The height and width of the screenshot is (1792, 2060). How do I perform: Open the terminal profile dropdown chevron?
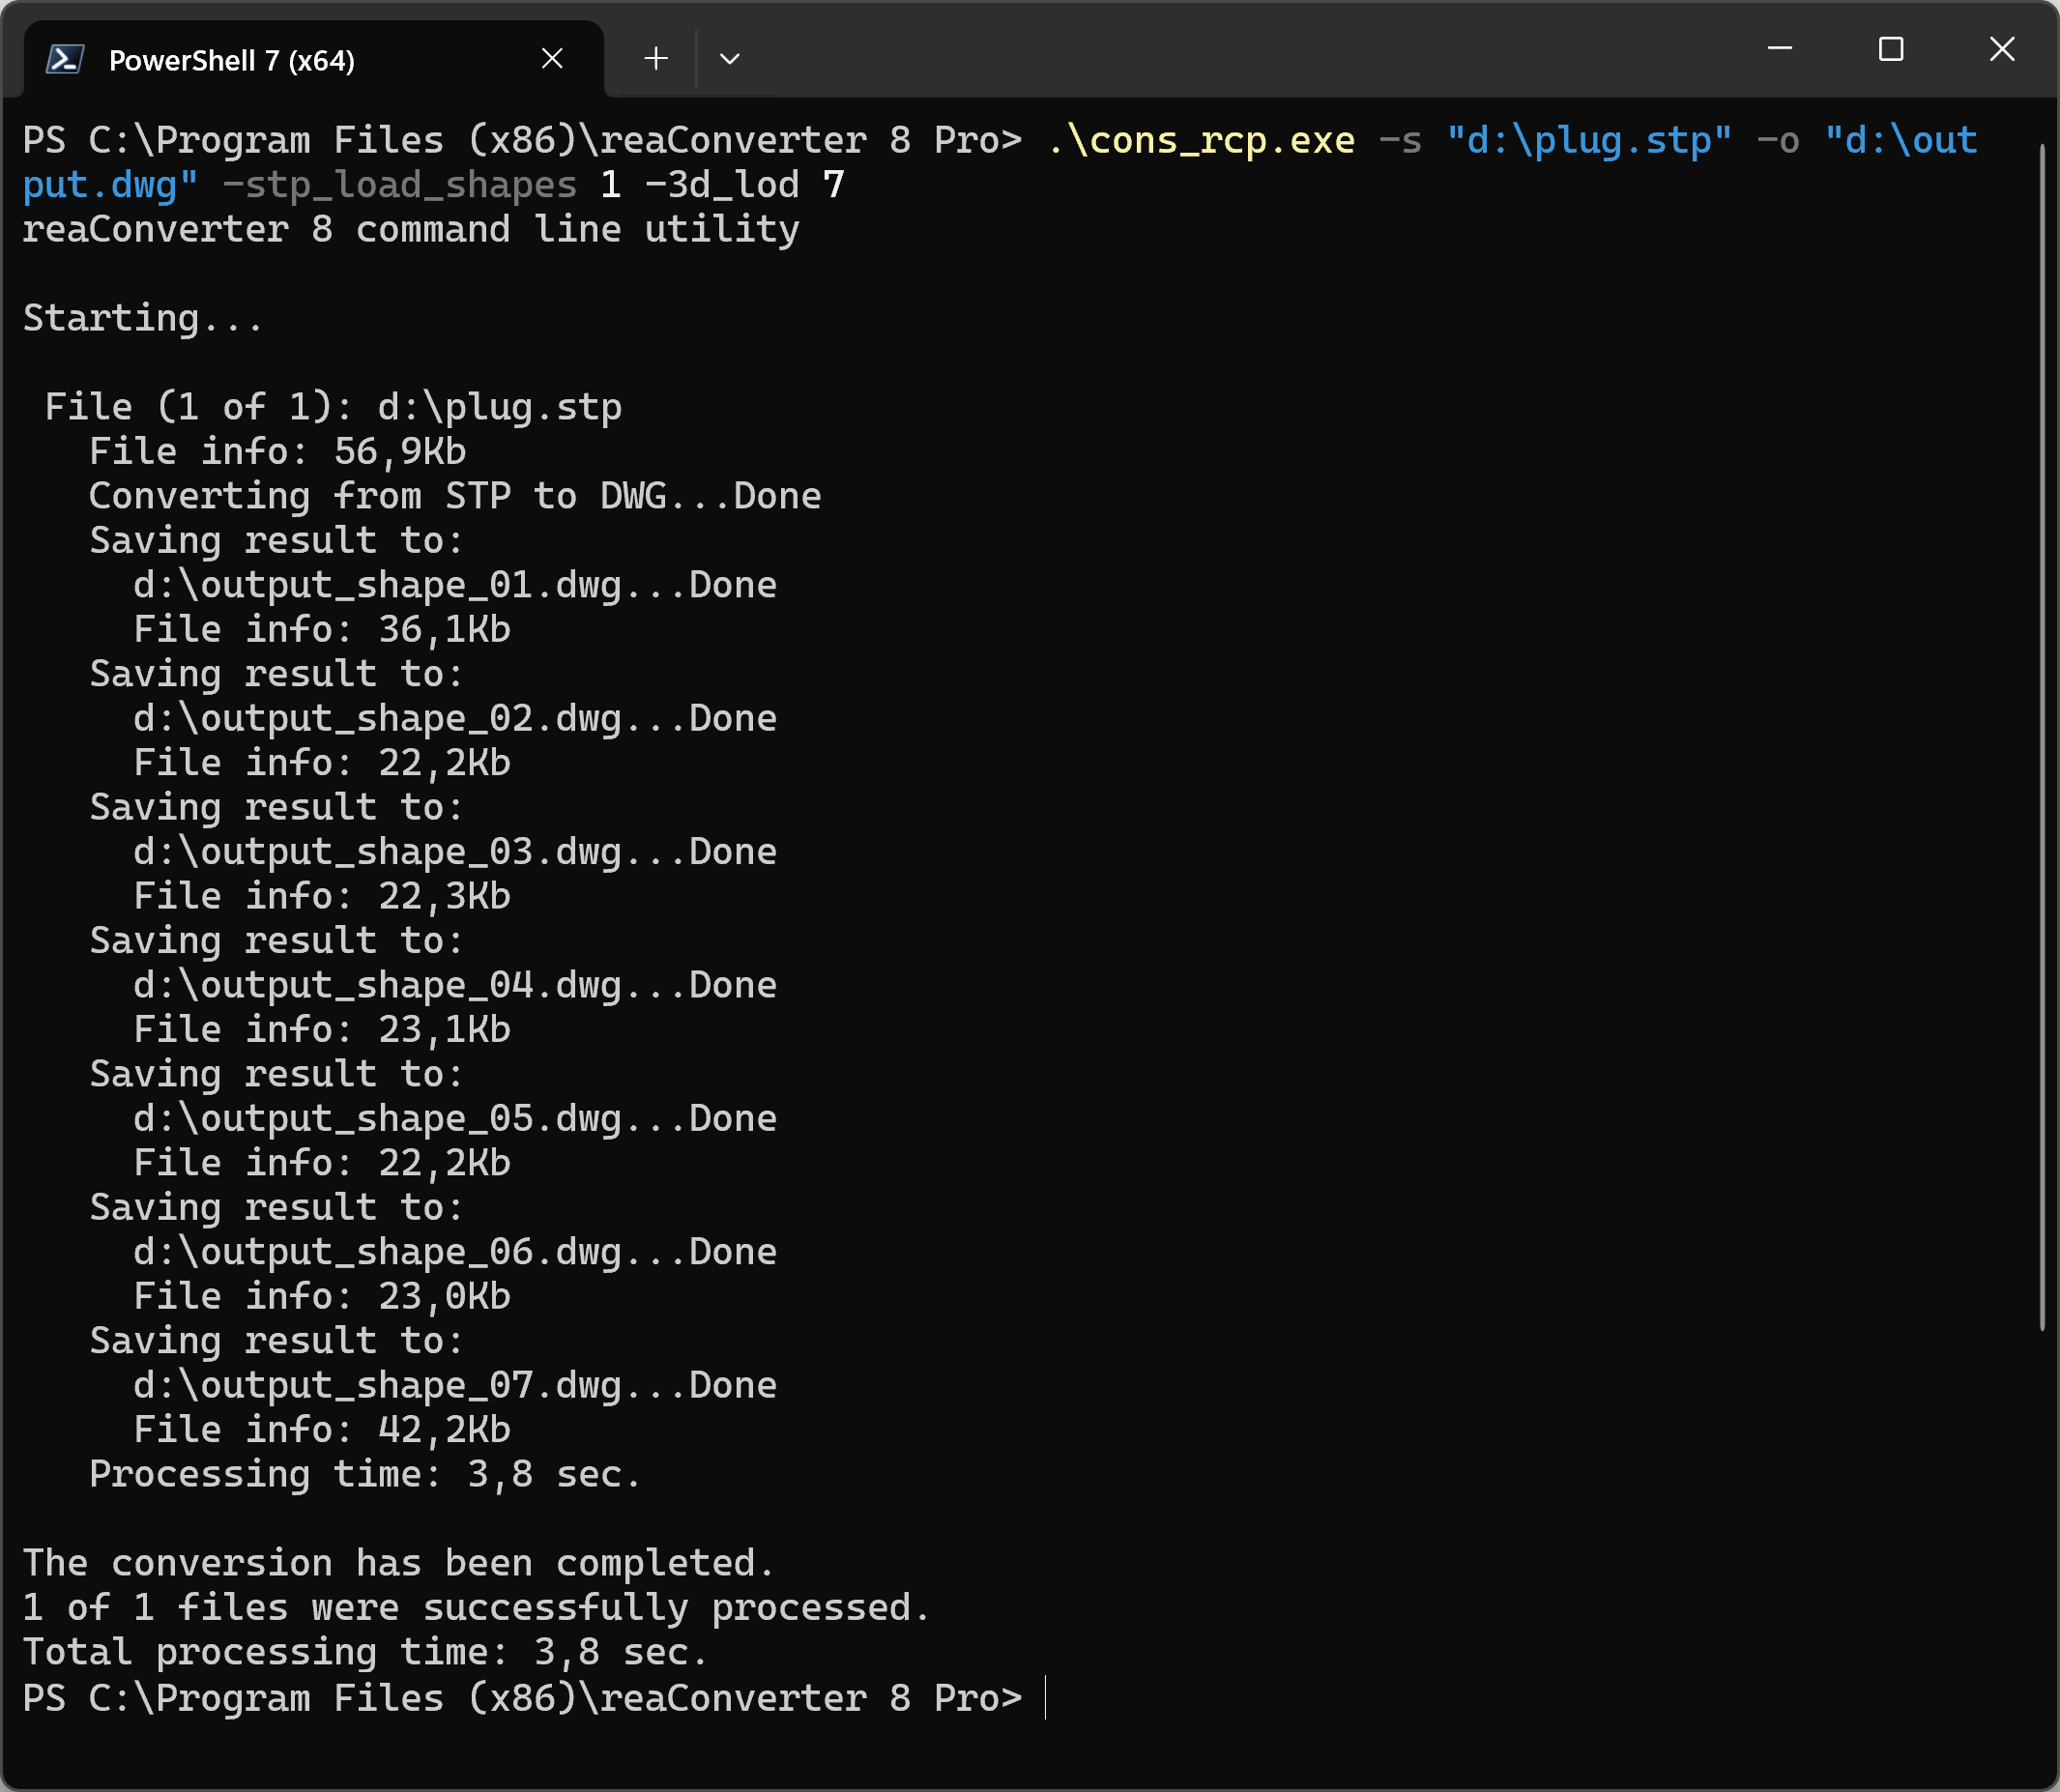click(x=729, y=59)
